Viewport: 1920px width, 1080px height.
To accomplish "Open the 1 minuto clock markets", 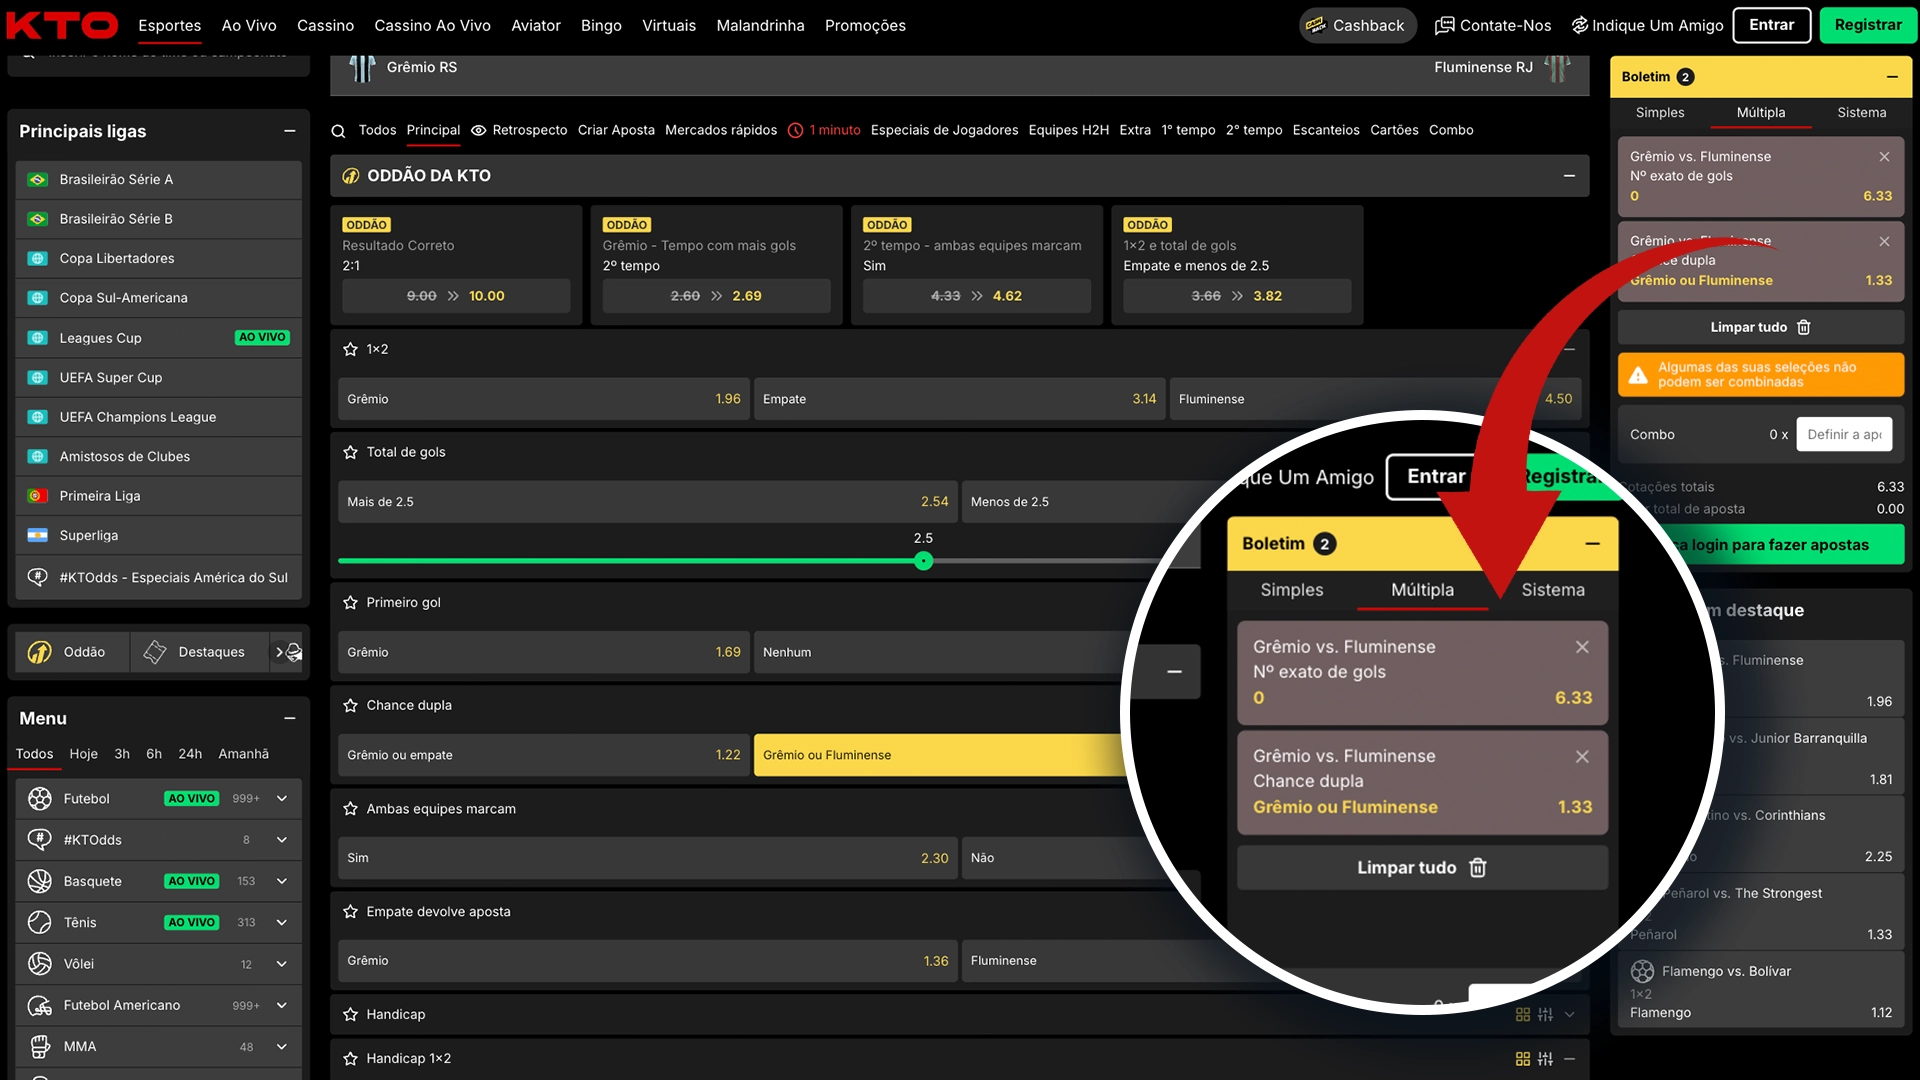I will coord(824,131).
